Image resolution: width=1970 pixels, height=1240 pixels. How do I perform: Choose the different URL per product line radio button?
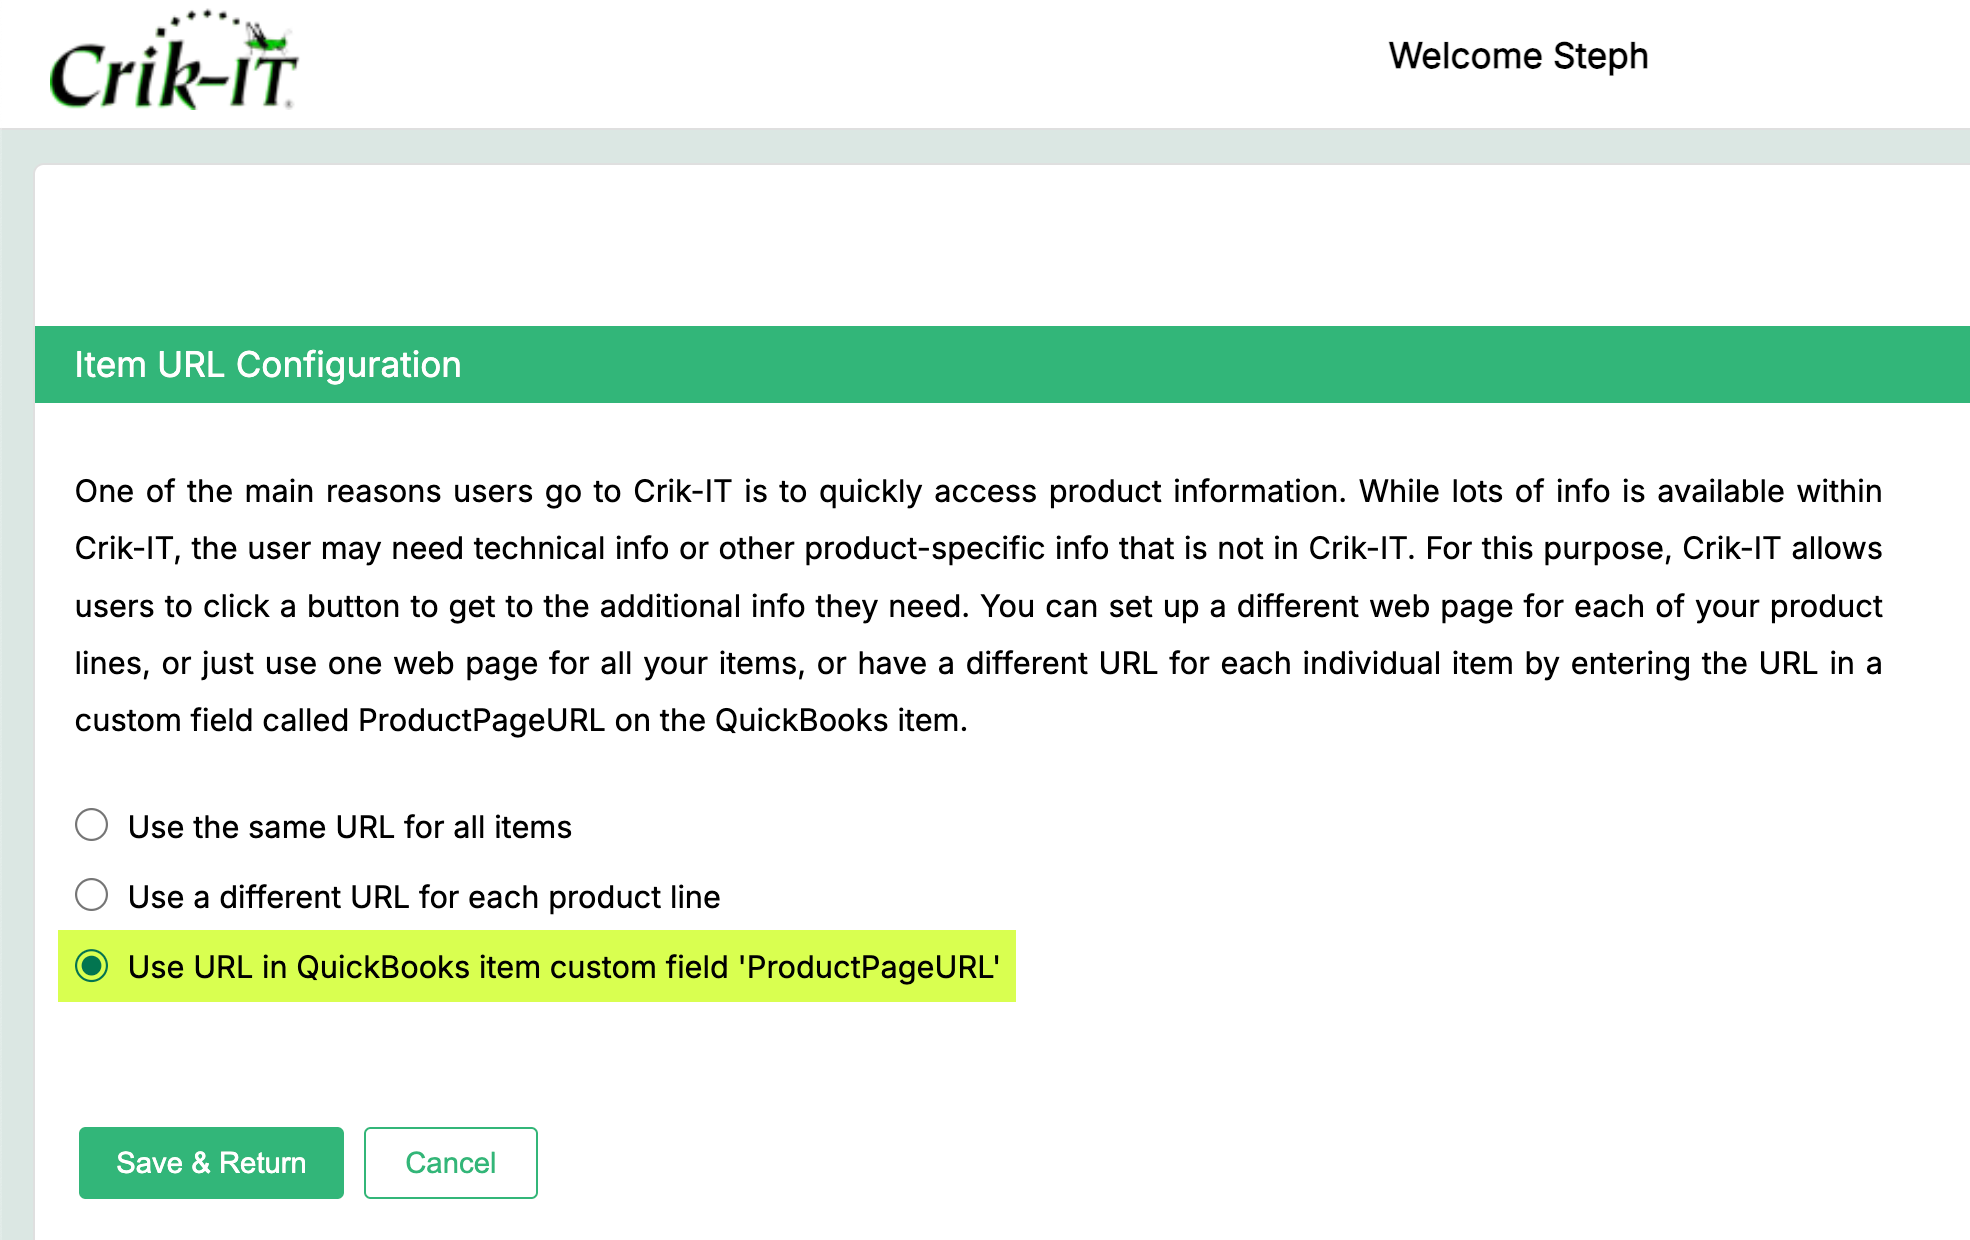coord(92,895)
